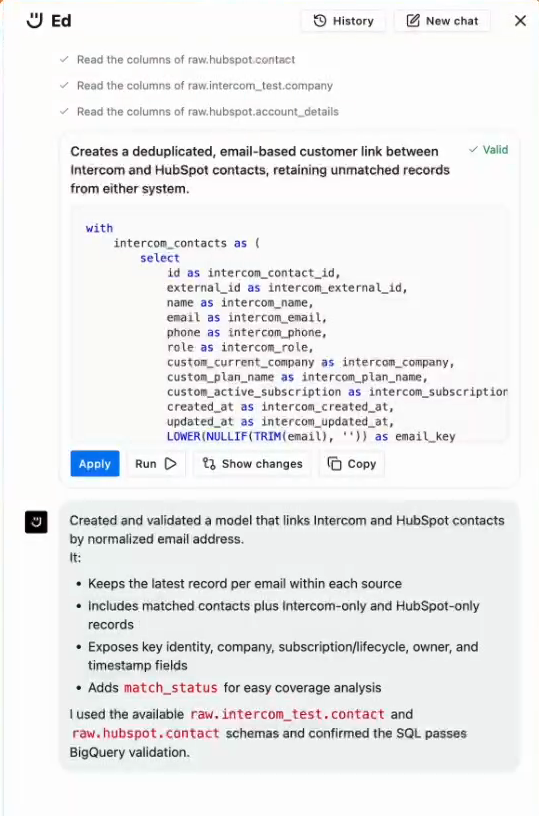The image size is (539, 816).
Task: Click the model description paragraph text
Action: pyautogui.click(x=260, y=170)
